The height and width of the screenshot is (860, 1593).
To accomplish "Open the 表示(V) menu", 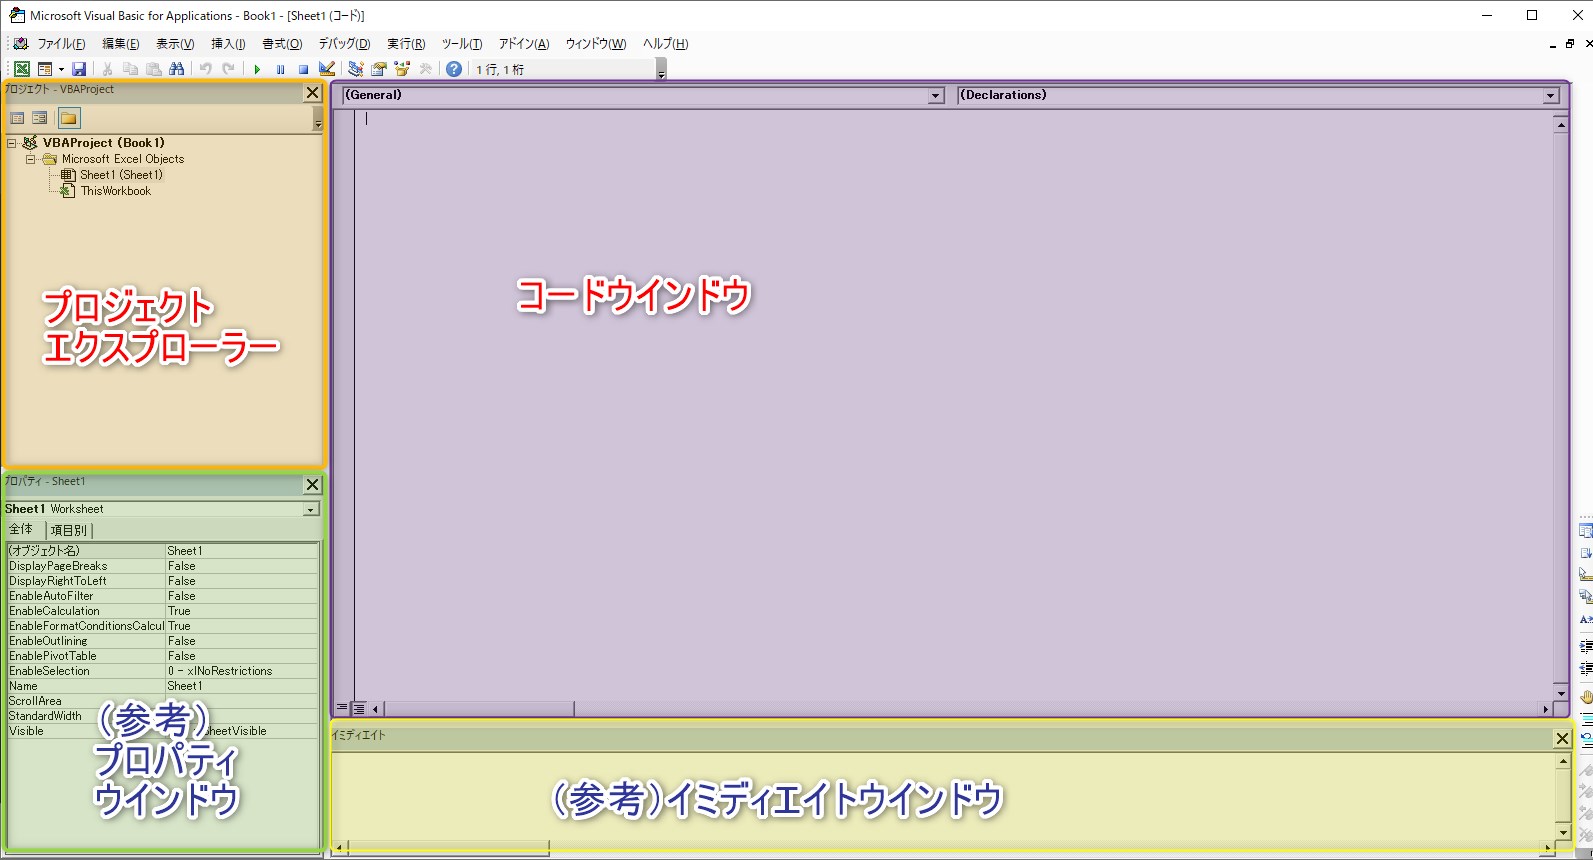I will pos(175,44).
